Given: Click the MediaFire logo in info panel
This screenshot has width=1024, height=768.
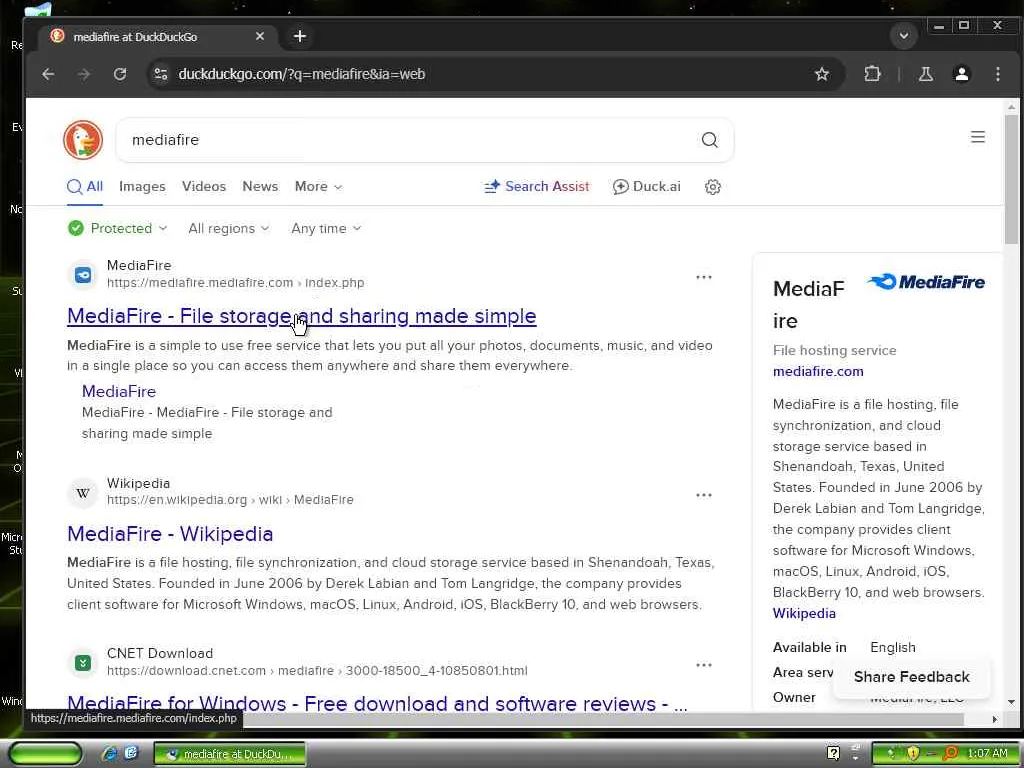Looking at the screenshot, I should pos(925,282).
